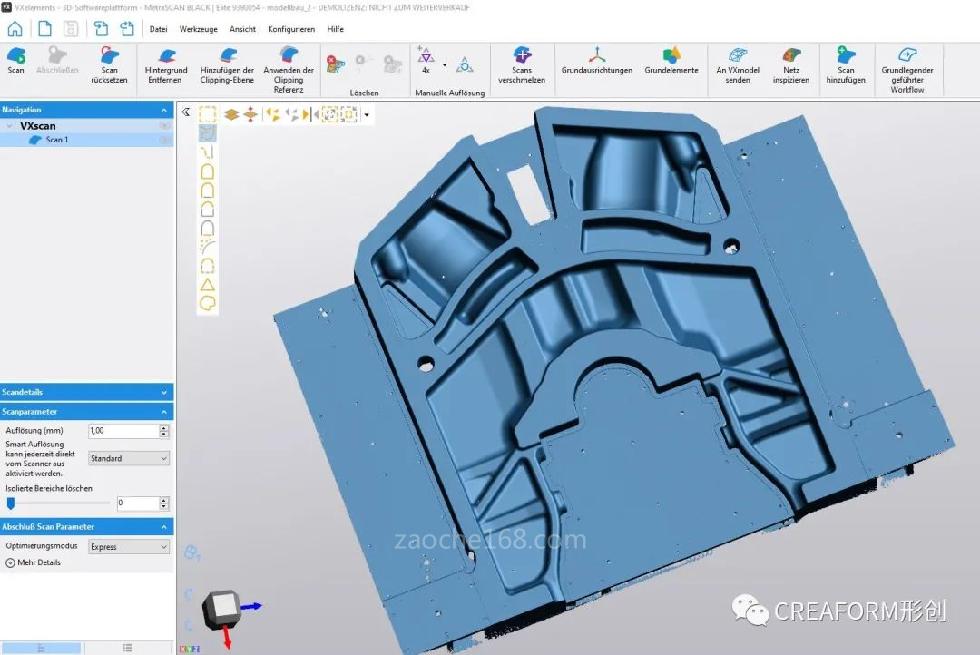The width and height of the screenshot is (980, 655).
Task: Click the Home icon in top toolbar
Action: [x=15, y=29]
